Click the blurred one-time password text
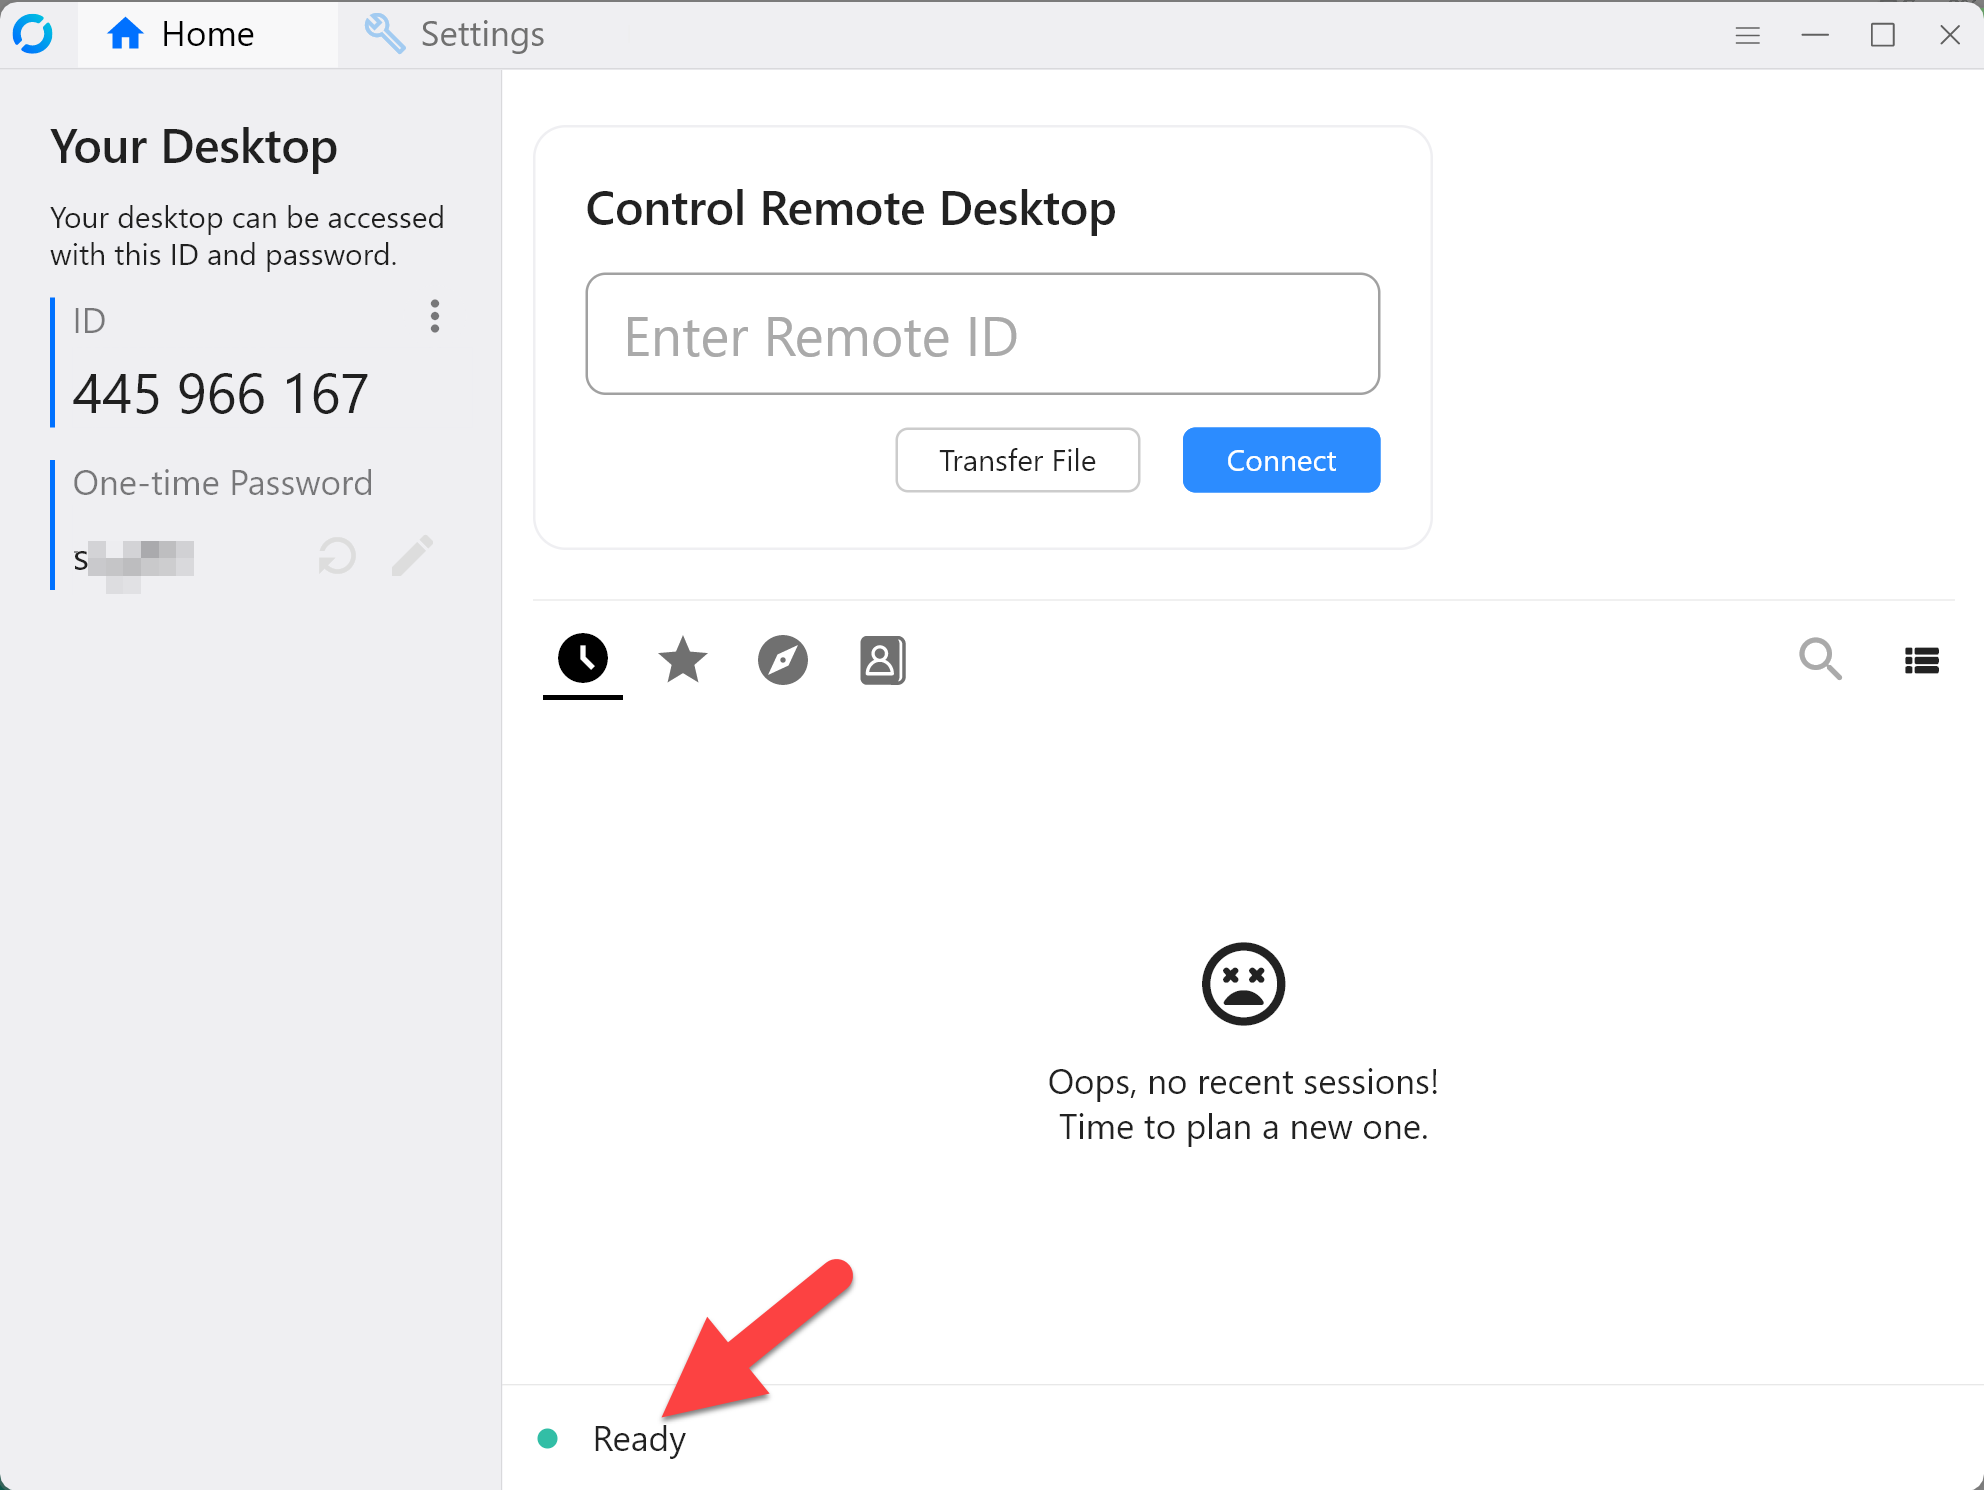This screenshot has width=1984, height=1490. coord(136,560)
